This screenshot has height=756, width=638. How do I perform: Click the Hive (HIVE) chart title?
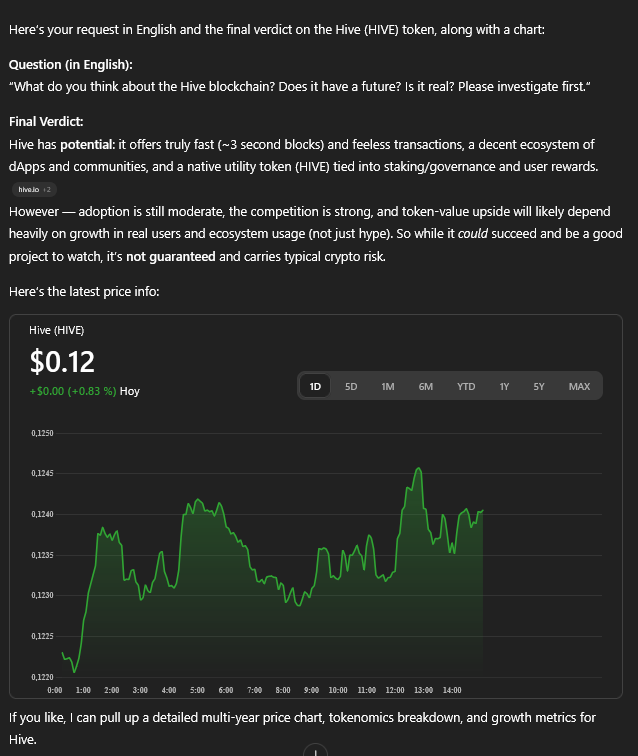(57, 330)
